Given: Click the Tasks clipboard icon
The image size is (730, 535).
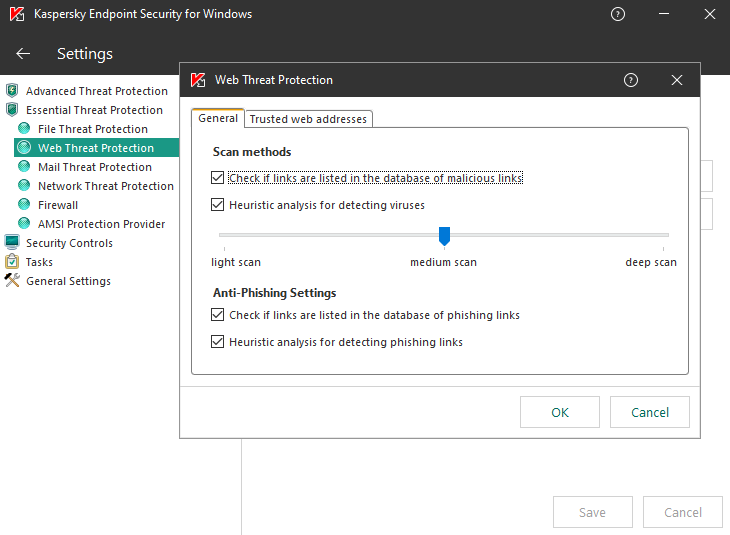Looking at the screenshot, I should 12,262.
